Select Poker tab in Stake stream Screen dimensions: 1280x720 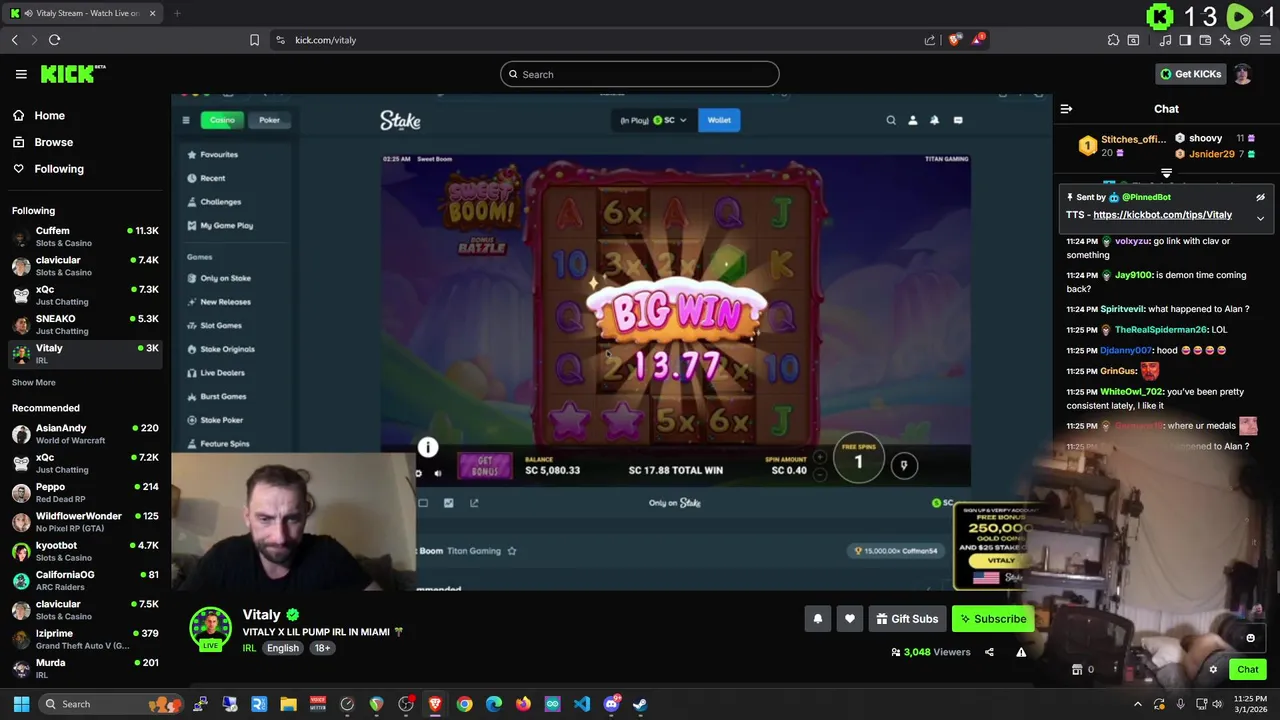click(x=269, y=120)
